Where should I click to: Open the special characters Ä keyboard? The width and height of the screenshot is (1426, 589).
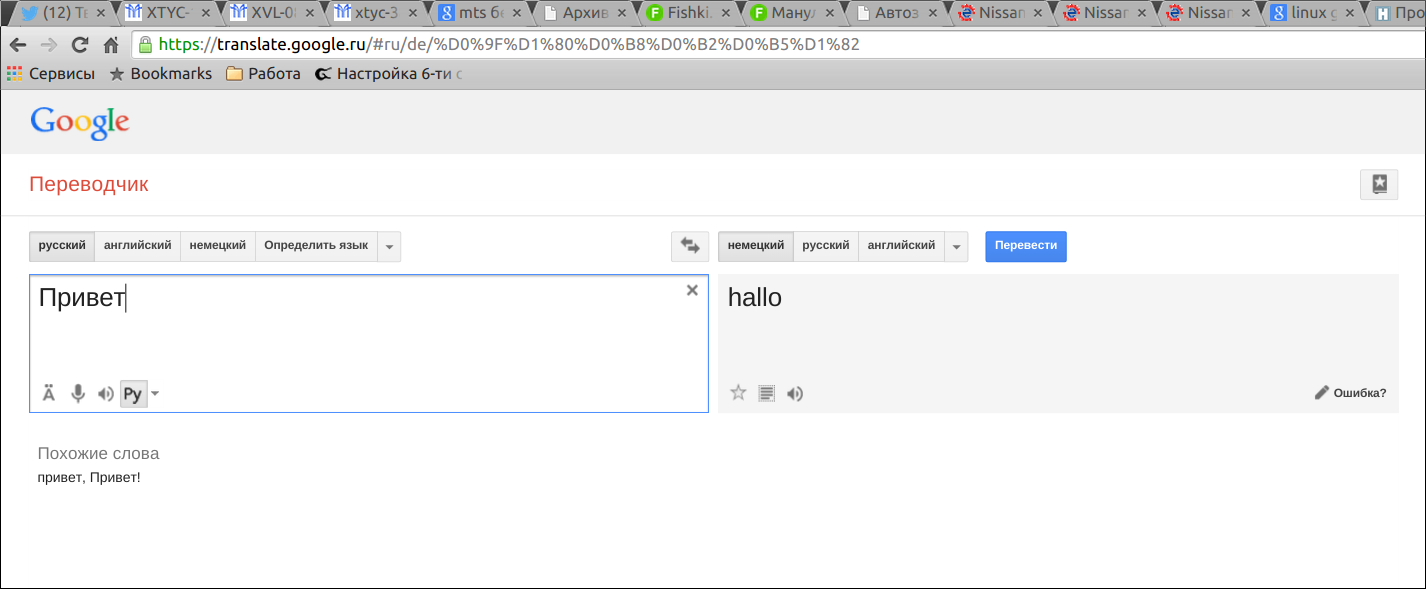click(48, 393)
